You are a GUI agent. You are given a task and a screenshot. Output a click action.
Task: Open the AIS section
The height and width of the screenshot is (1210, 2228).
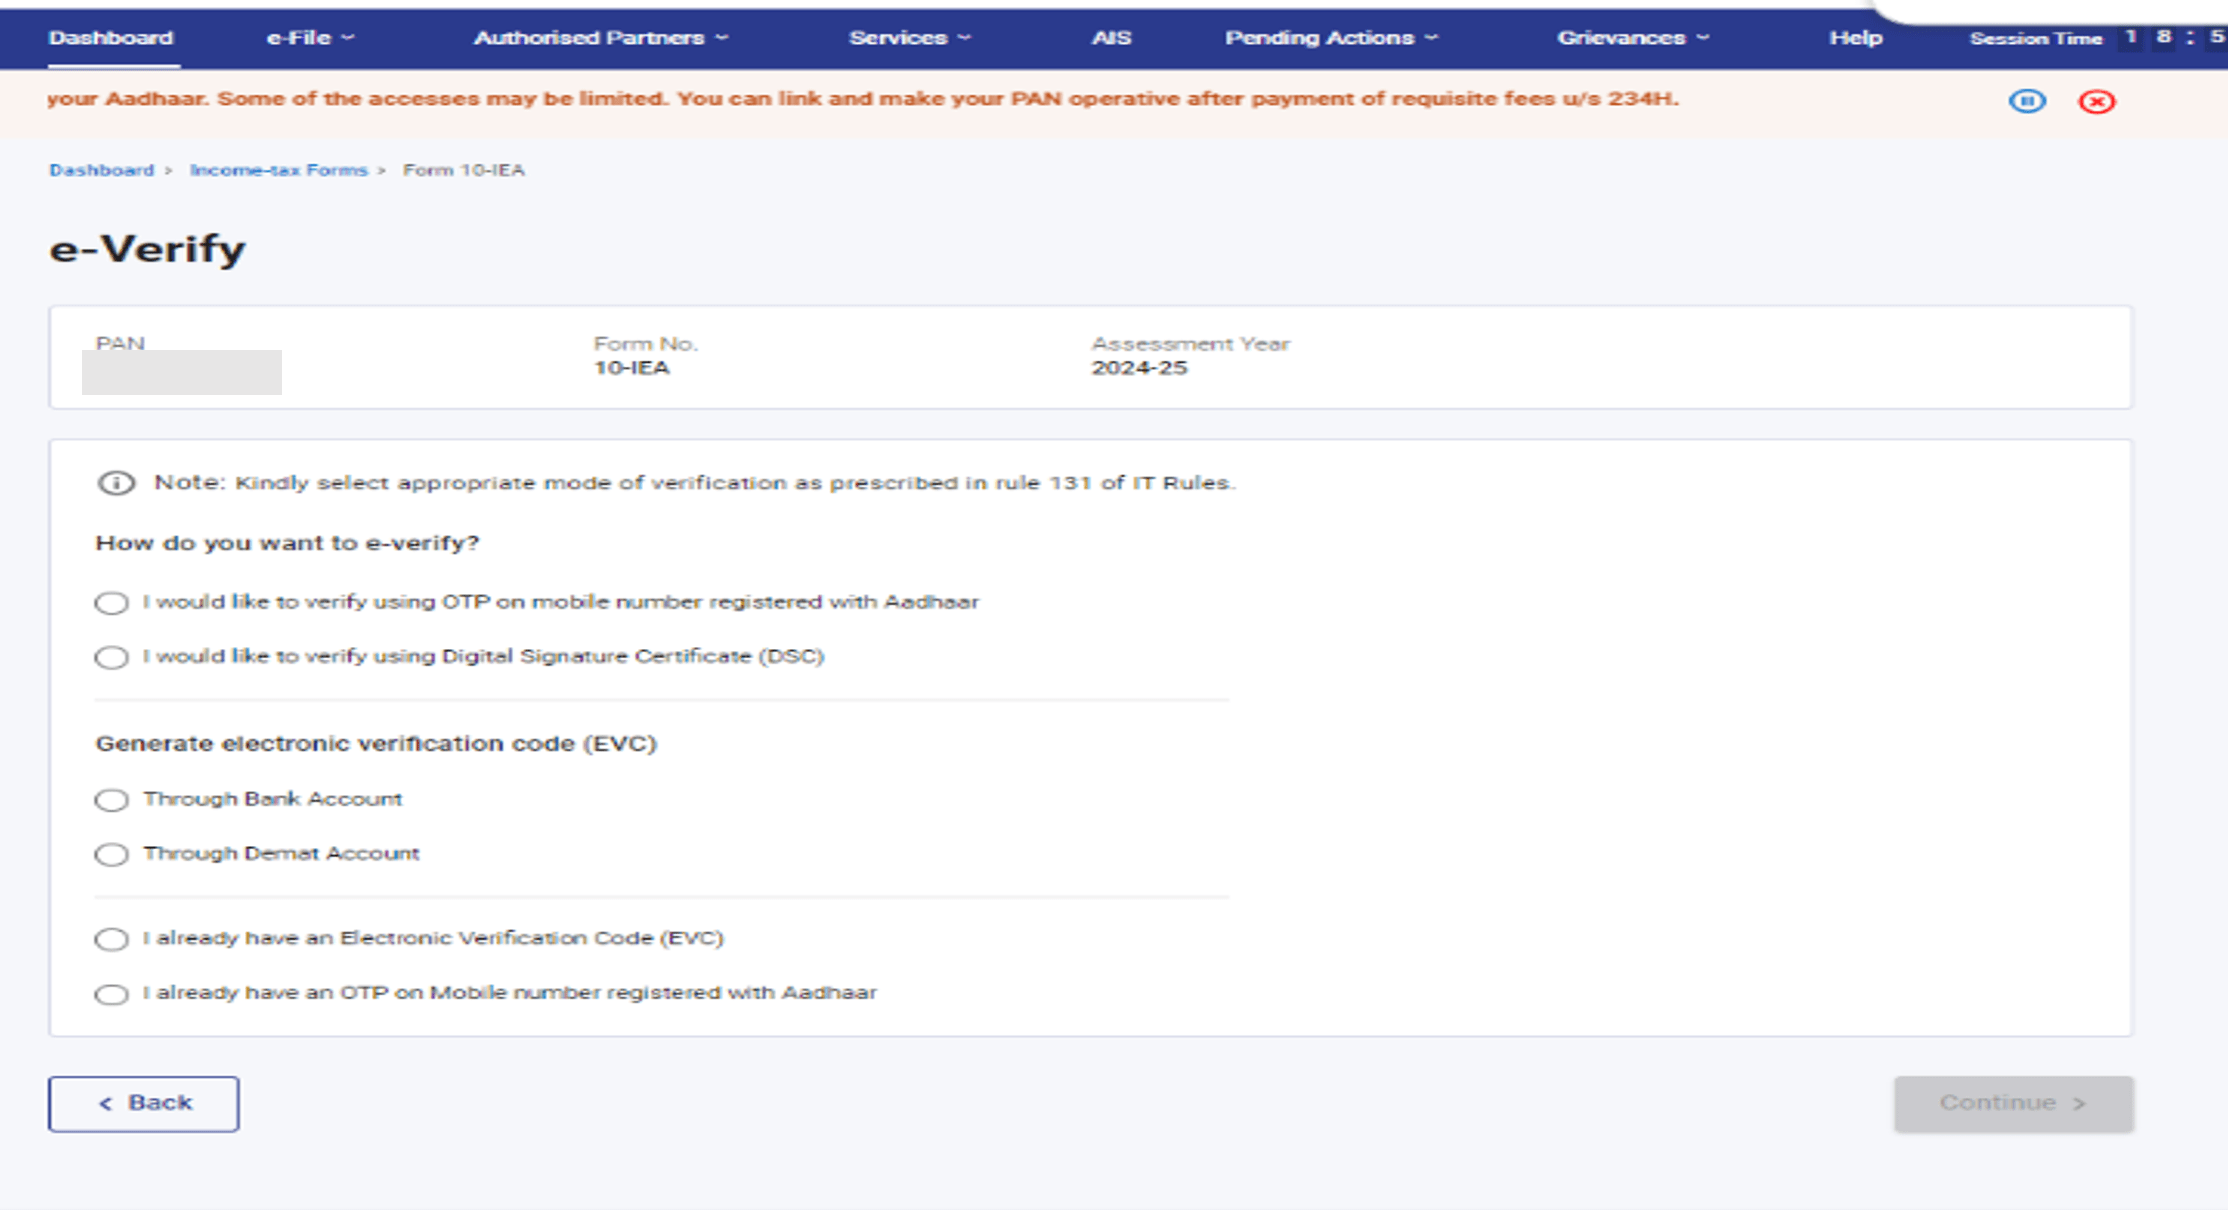tap(1113, 38)
